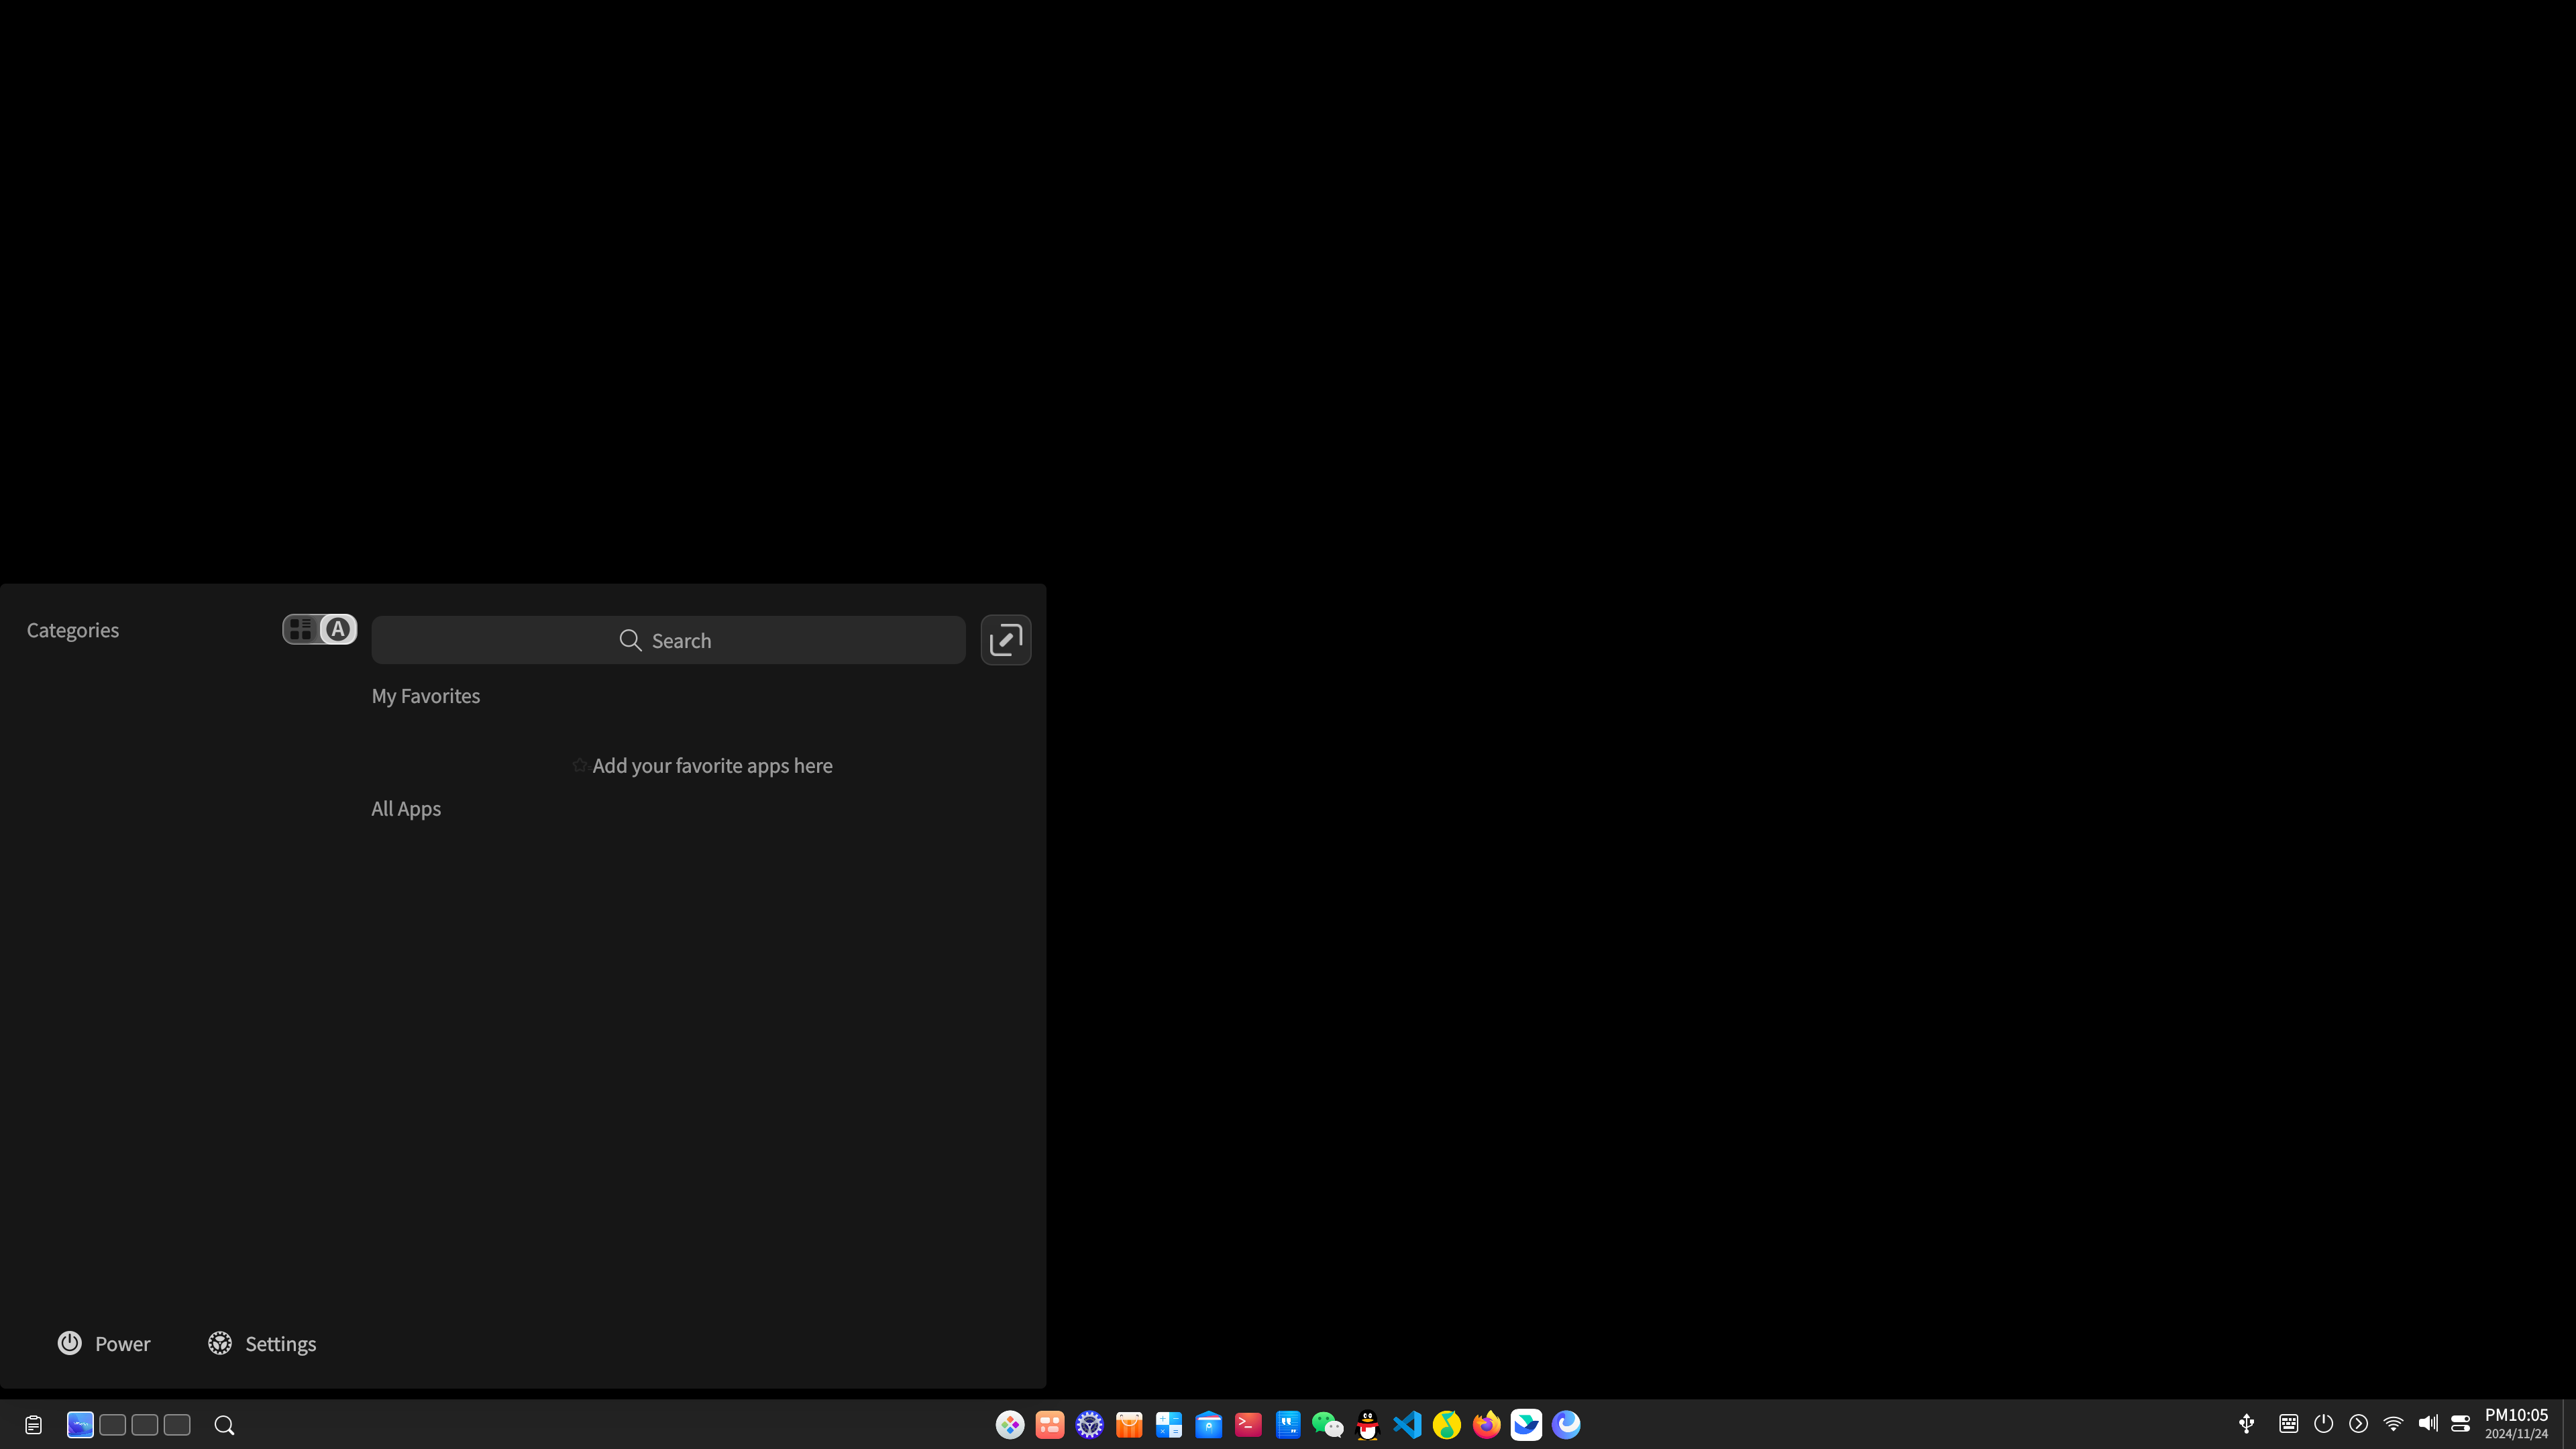This screenshot has height=1449, width=2576.
Task: Click the taskbar magnifier search icon
Action: point(224,1425)
